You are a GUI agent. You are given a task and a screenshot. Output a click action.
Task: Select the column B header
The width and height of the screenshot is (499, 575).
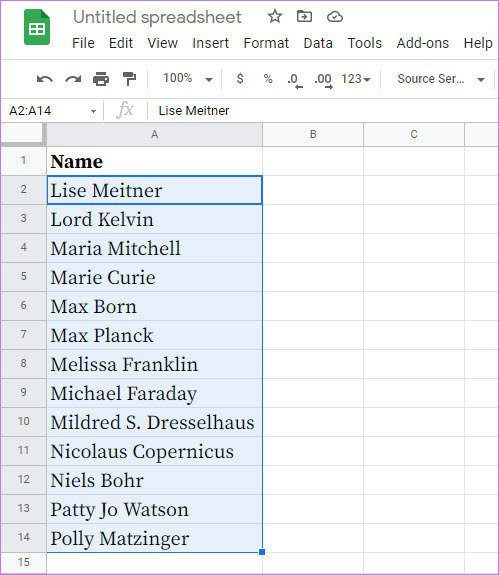click(313, 134)
